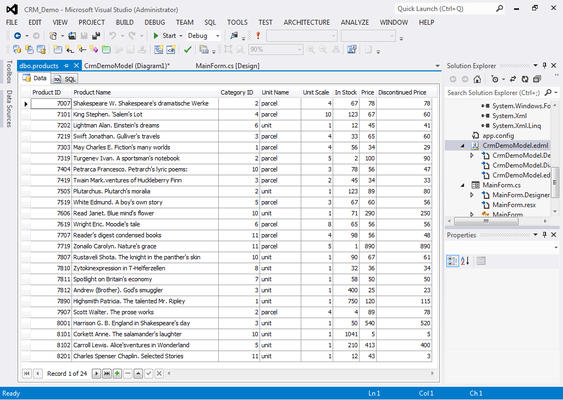Switch to MainForm.cs [Design] tab

[x=227, y=66]
